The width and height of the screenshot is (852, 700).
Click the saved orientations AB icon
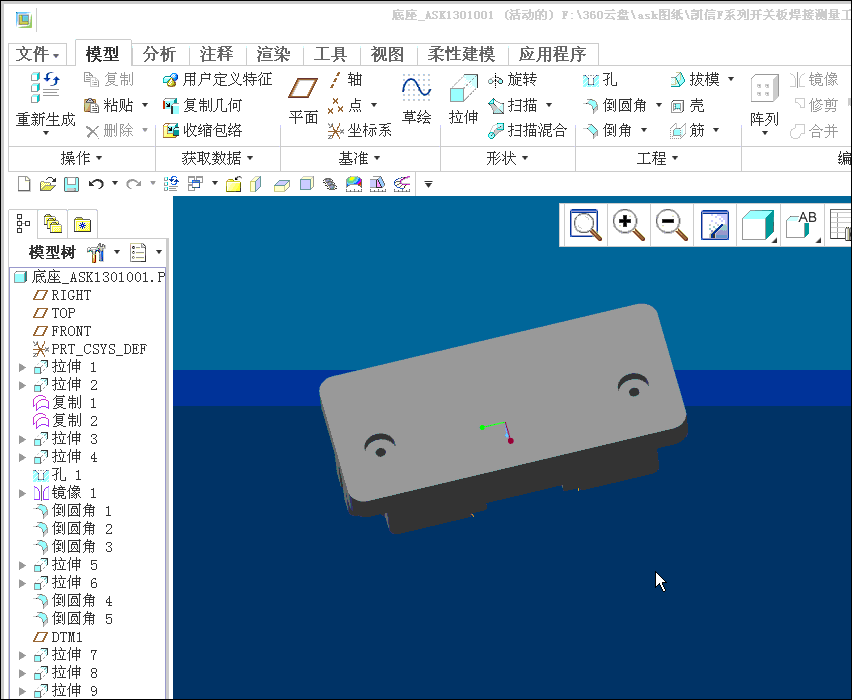[801, 225]
